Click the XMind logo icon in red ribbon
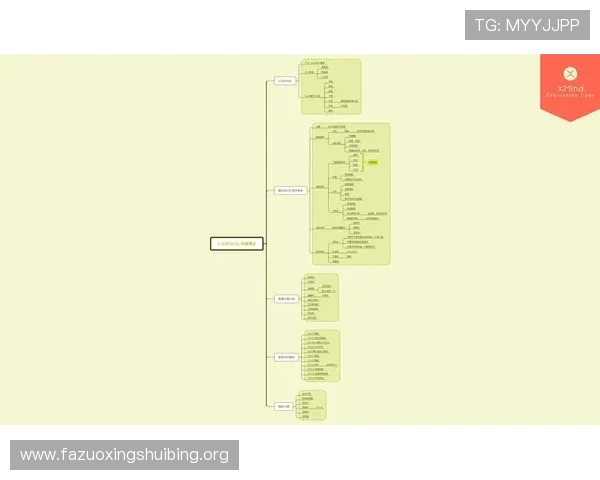 pyautogui.click(x=569, y=74)
